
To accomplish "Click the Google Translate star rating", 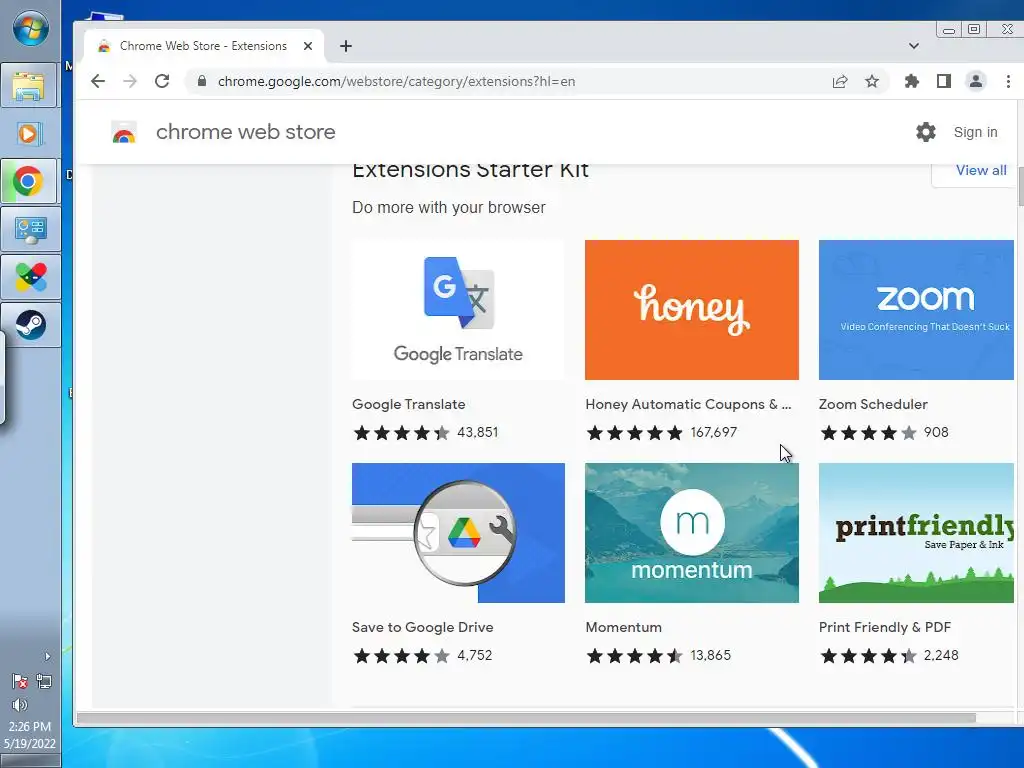I will [x=401, y=432].
